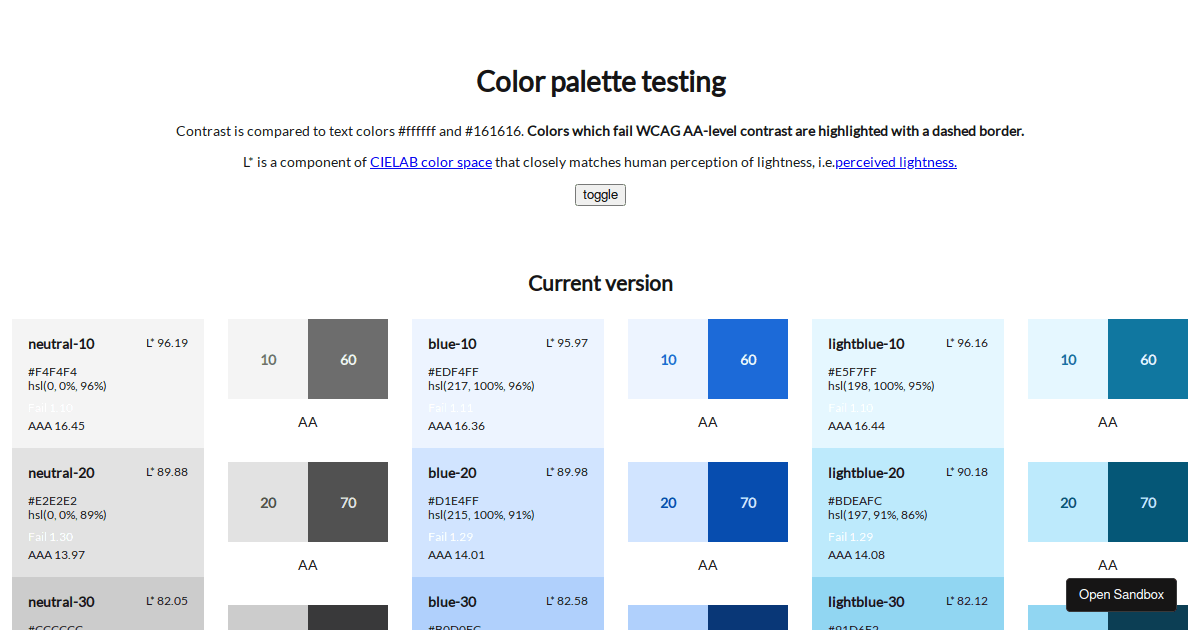Select the lightblue-20 color card

[907, 512]
